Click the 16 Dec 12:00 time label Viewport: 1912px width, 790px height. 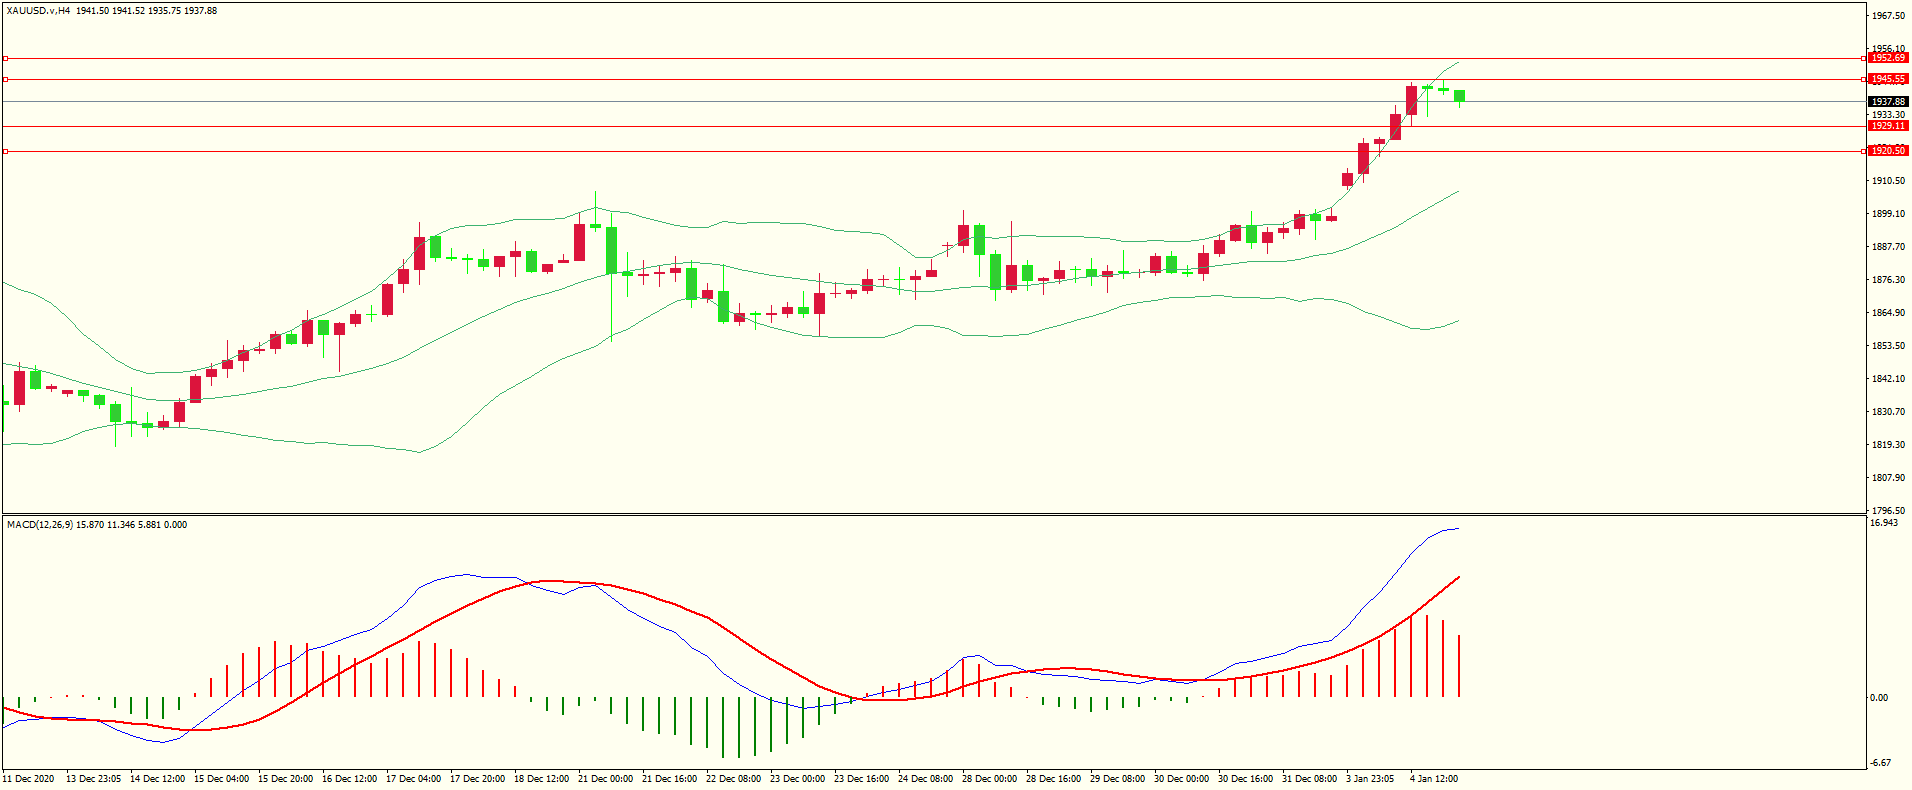coord(350,779)
